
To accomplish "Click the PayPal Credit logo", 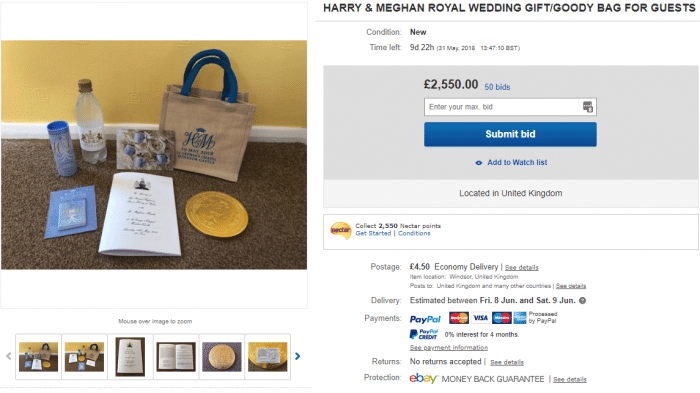I will click(x=424, y=334).
